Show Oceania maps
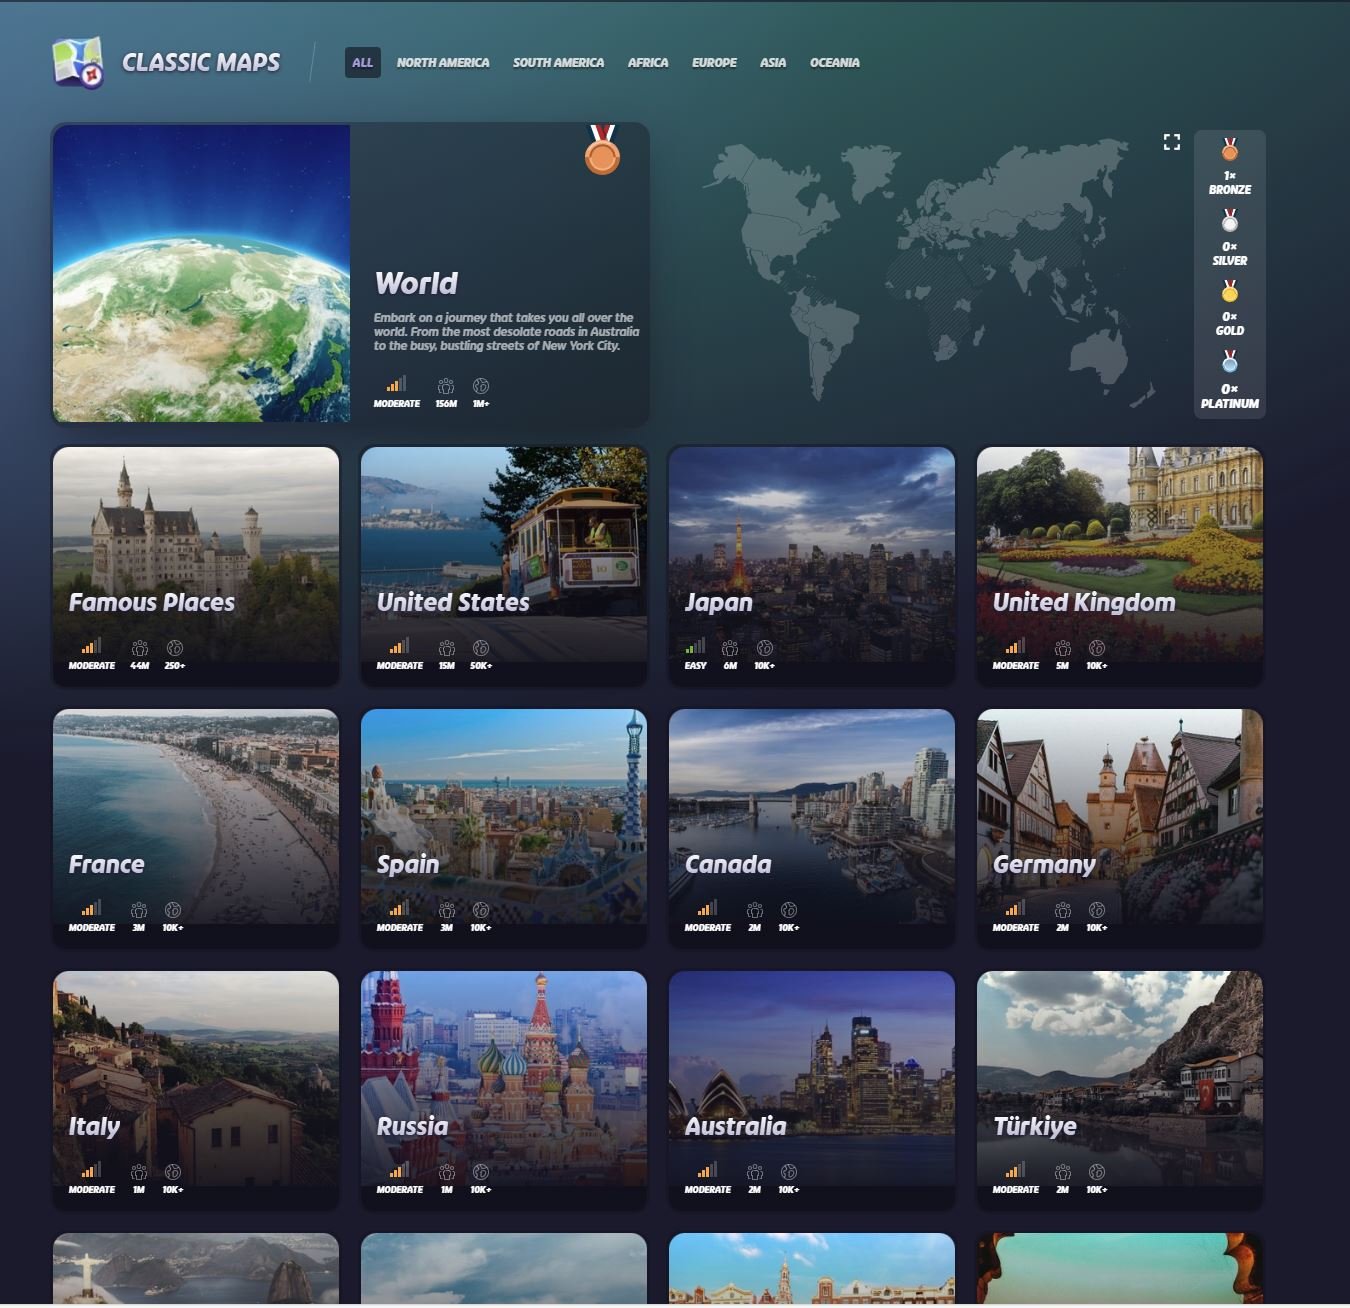 [834, 62]
